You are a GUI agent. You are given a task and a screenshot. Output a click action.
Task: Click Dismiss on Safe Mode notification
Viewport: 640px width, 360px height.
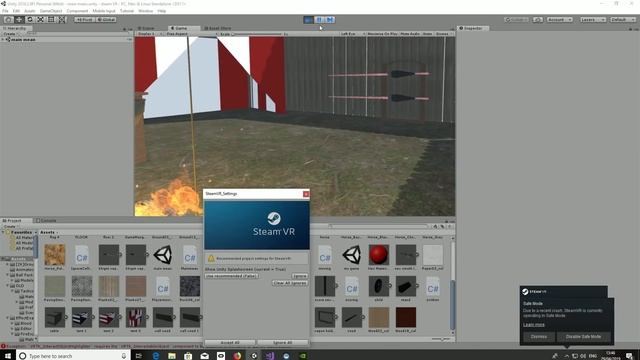tap(539, 337)
